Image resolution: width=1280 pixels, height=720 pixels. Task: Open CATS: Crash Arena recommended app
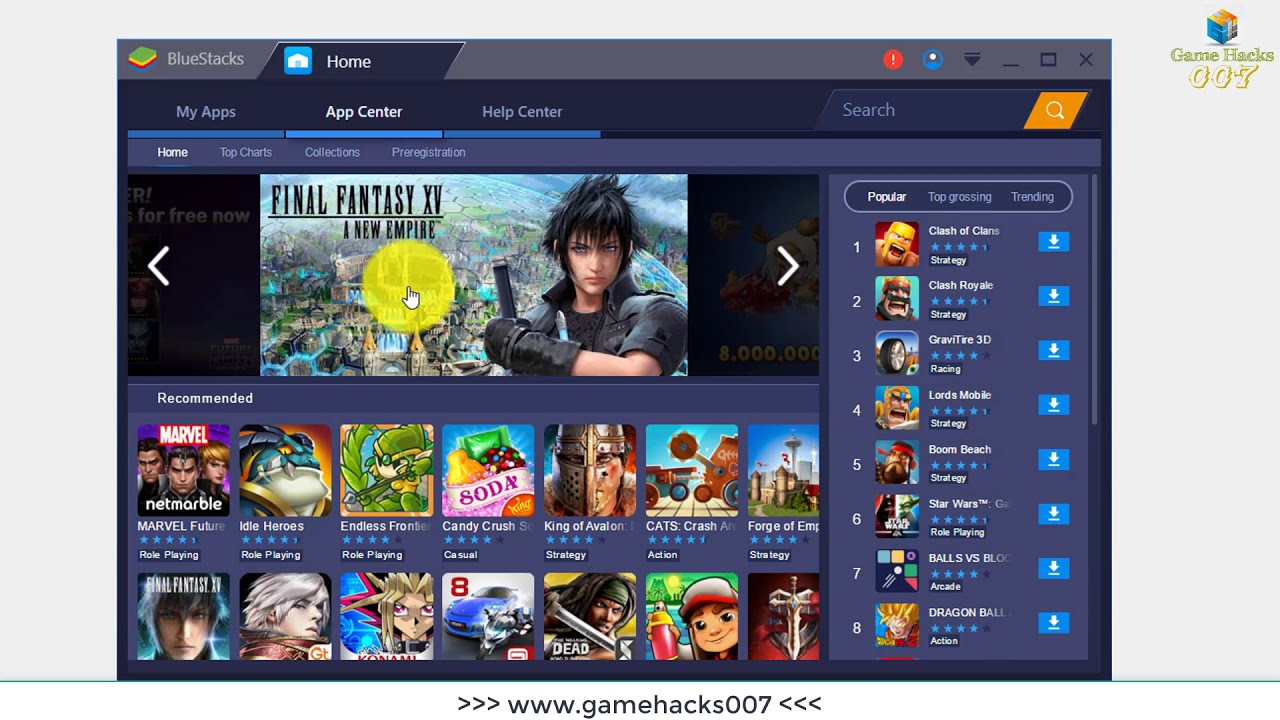pos(692,470)
